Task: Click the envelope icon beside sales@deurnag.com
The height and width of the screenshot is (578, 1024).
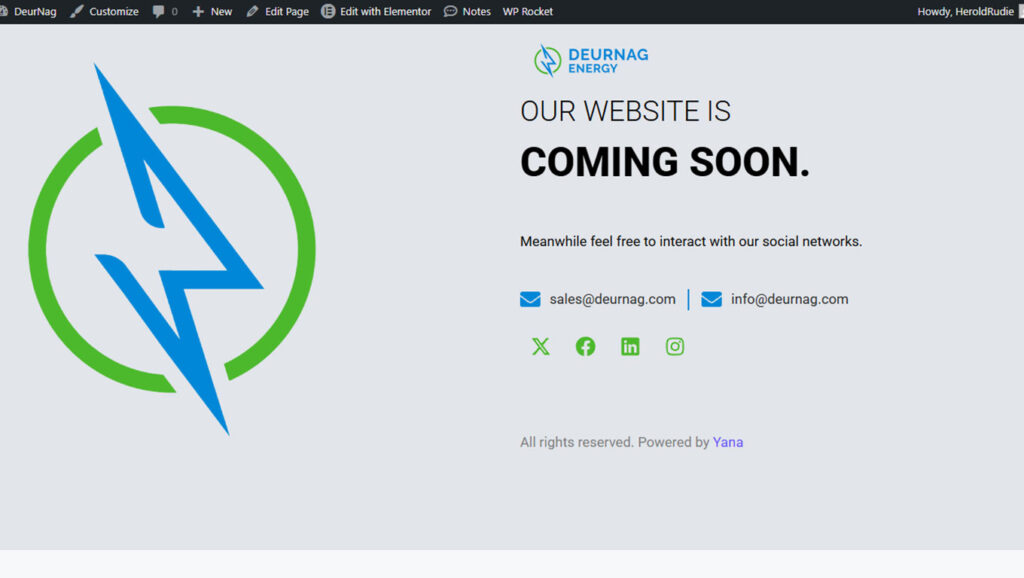Action: pyautogui.click(x=530, y=298)
